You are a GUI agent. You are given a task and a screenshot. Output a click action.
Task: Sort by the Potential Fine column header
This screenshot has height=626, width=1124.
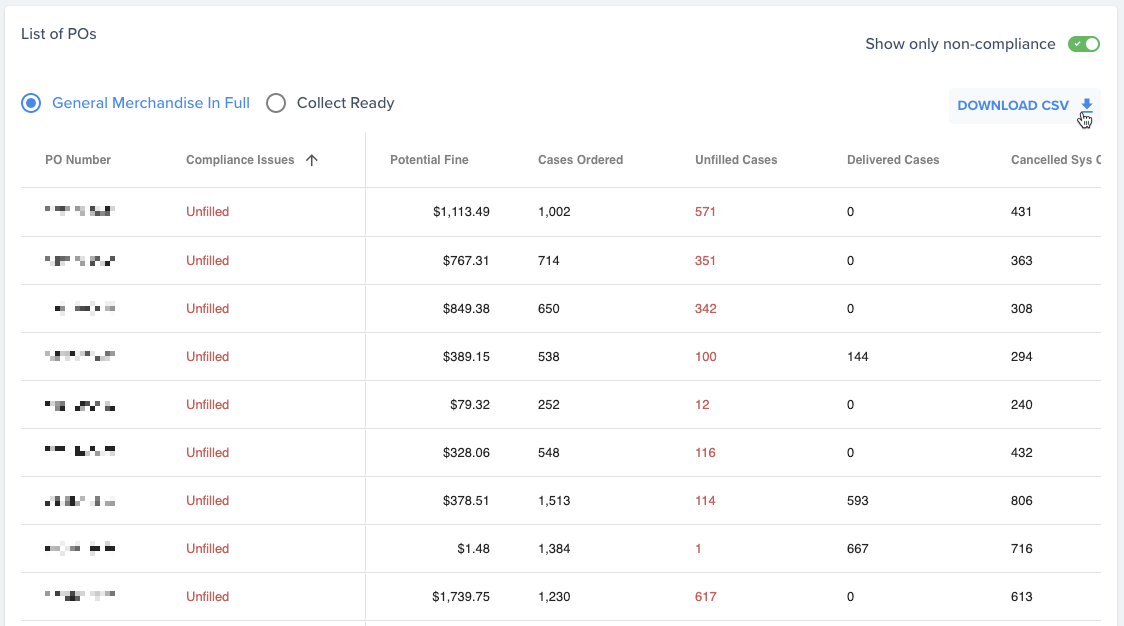(429, 160)
